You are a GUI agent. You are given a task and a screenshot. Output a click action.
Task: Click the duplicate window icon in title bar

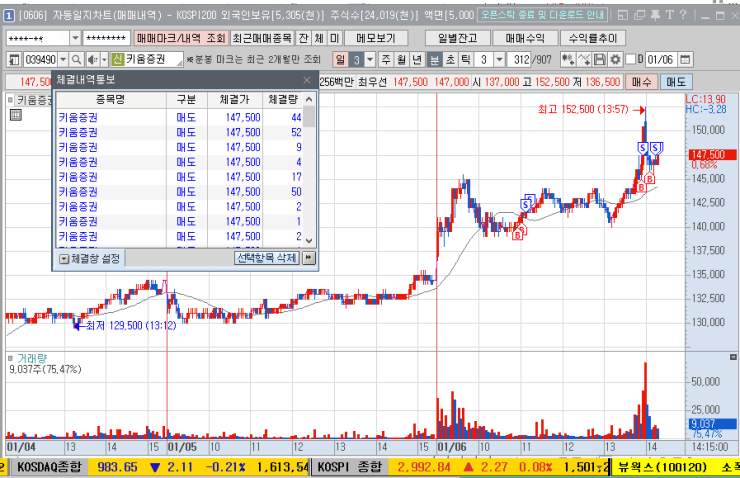(639, 15)
